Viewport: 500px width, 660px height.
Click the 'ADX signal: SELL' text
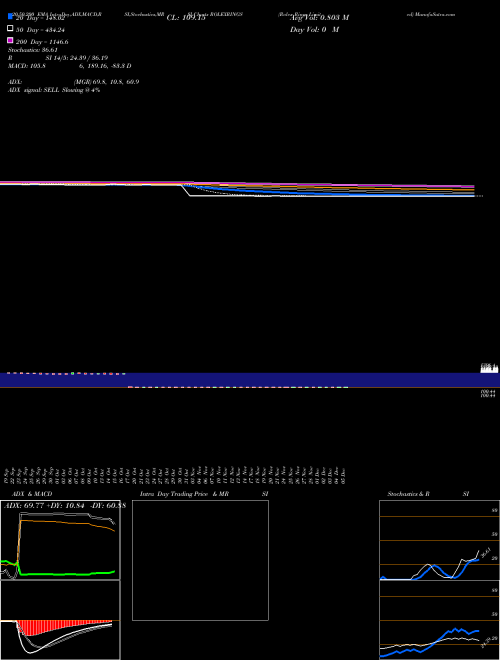coord(32,90)
